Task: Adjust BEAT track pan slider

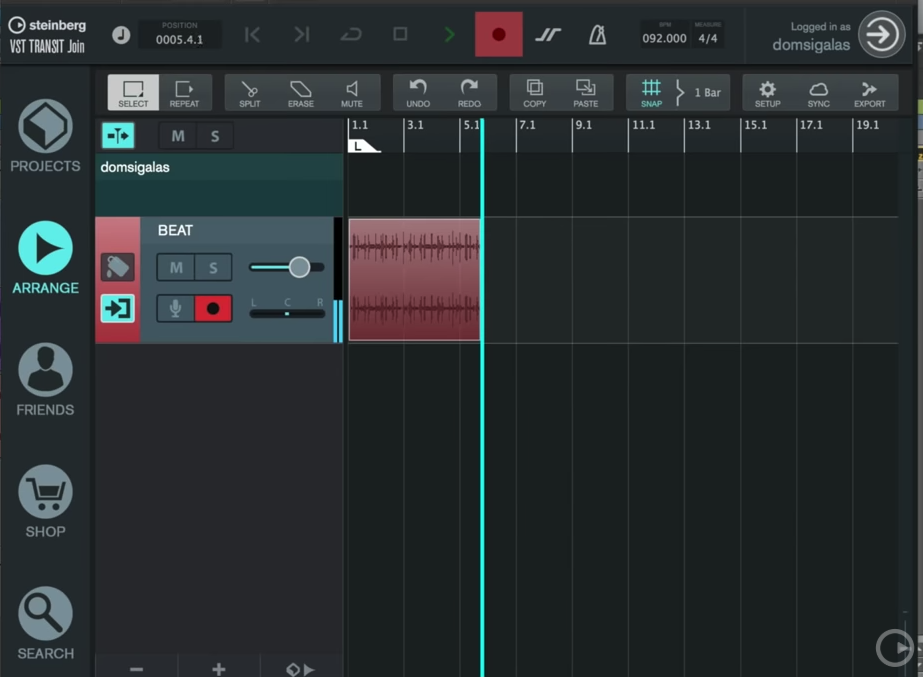Action: (287, 314)
